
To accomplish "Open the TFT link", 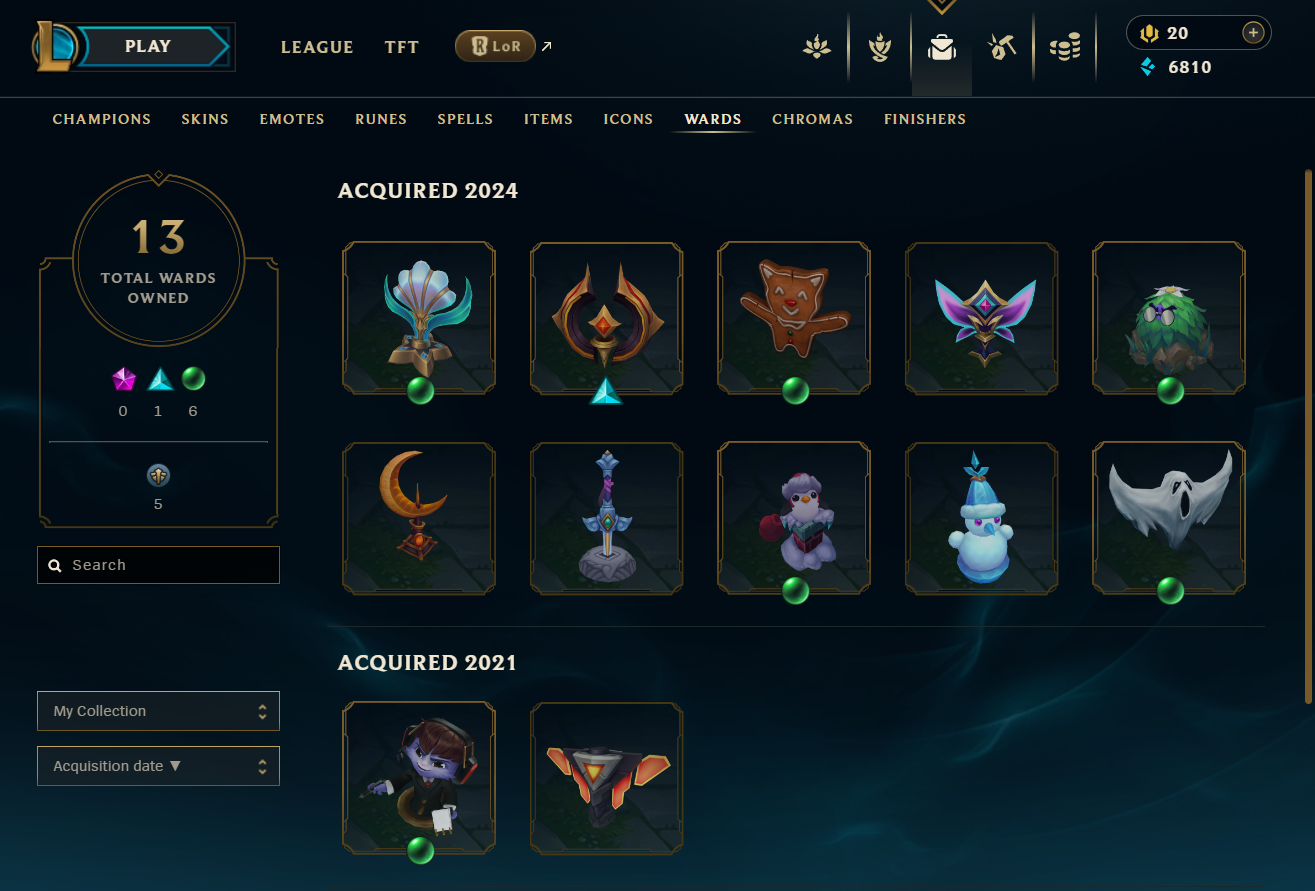I will (402, 47).
